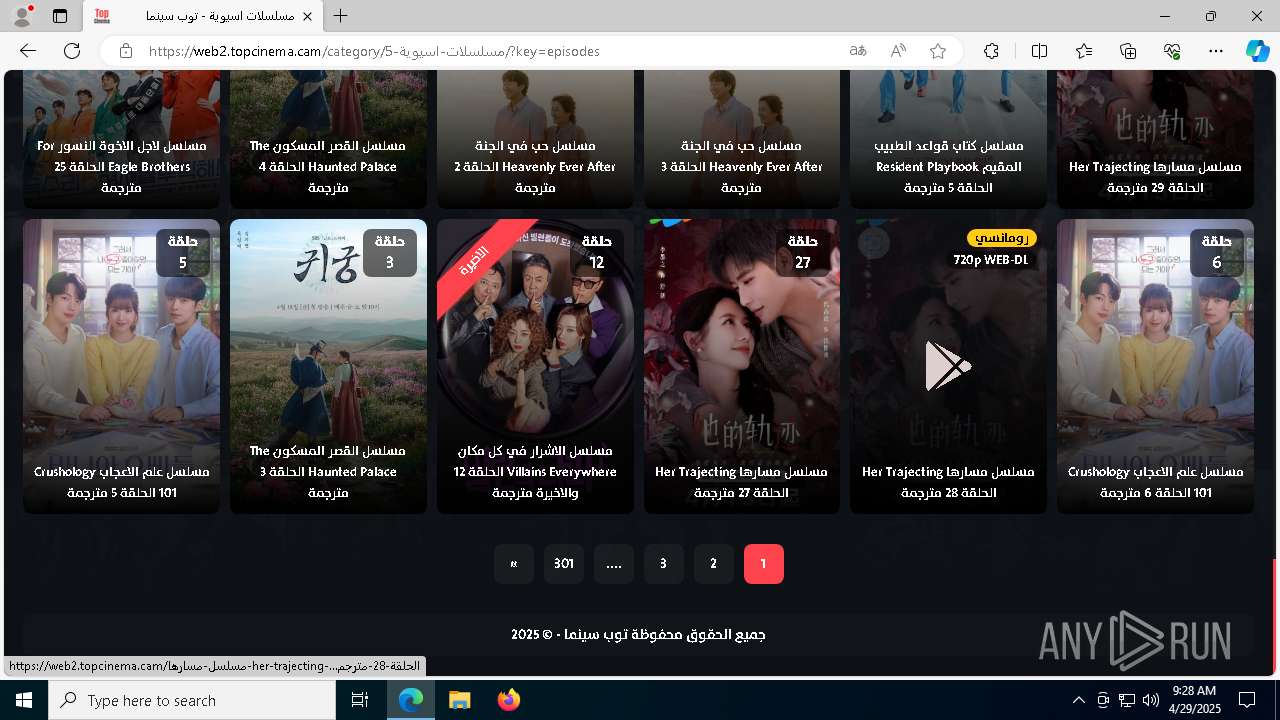Open Settings and more menu
Viewport: 1280px width, 720px height.
point(1216,51)
